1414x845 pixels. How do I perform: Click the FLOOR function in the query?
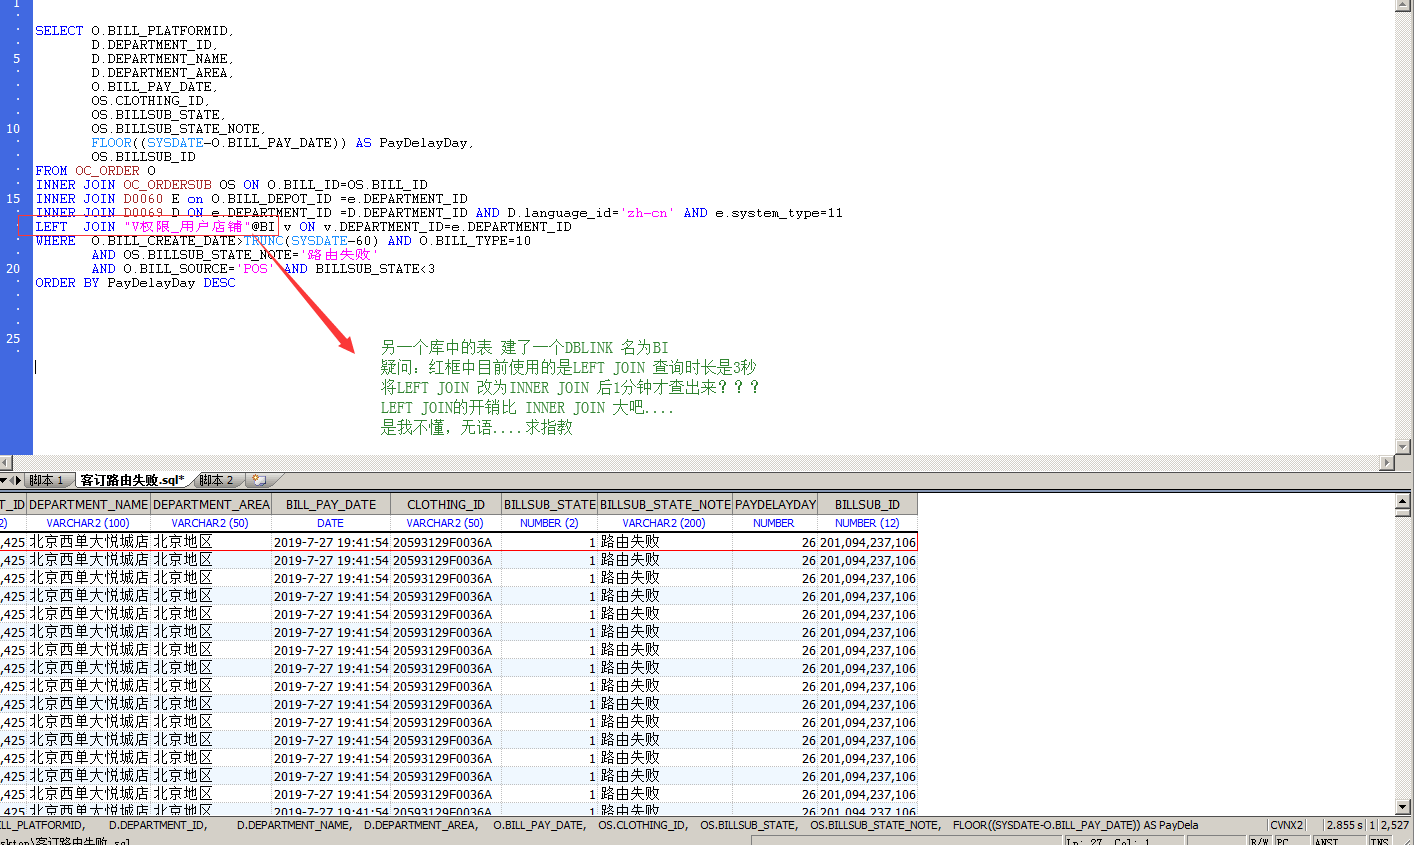(x=111, y=143)
